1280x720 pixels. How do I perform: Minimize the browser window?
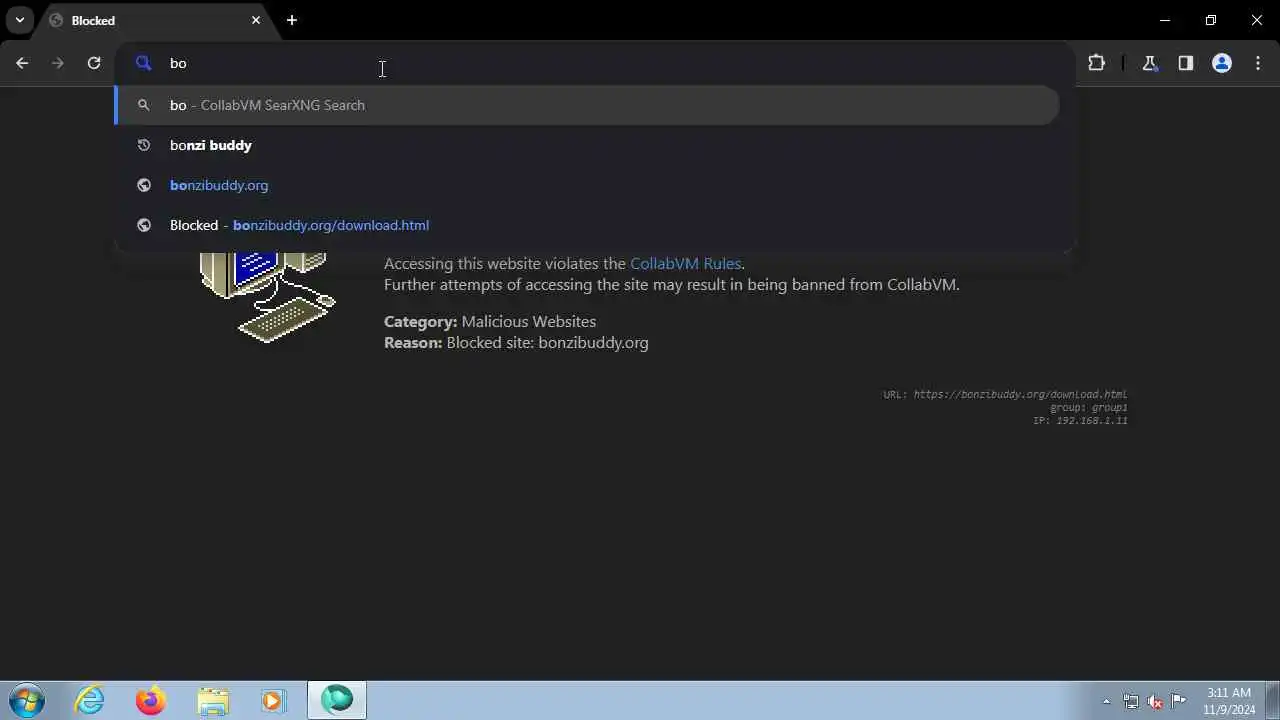click(1164, 20)
